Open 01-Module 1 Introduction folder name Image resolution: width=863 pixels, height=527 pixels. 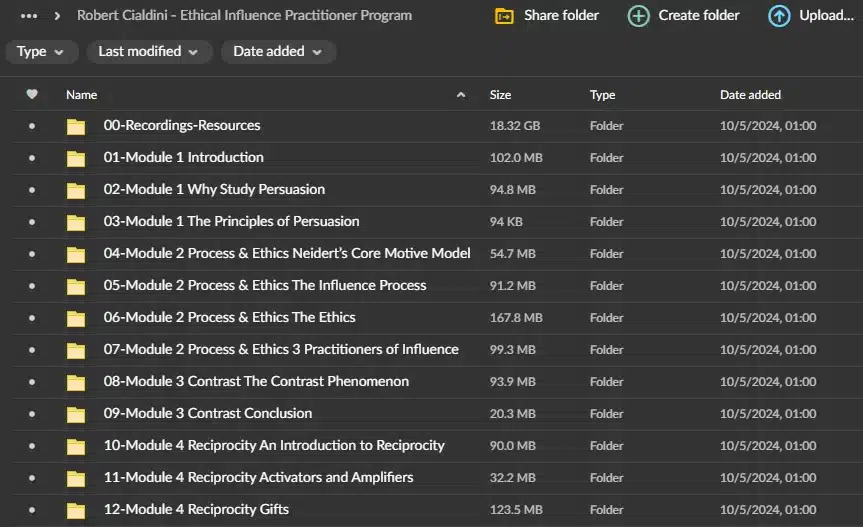click(x=183, y=157)
